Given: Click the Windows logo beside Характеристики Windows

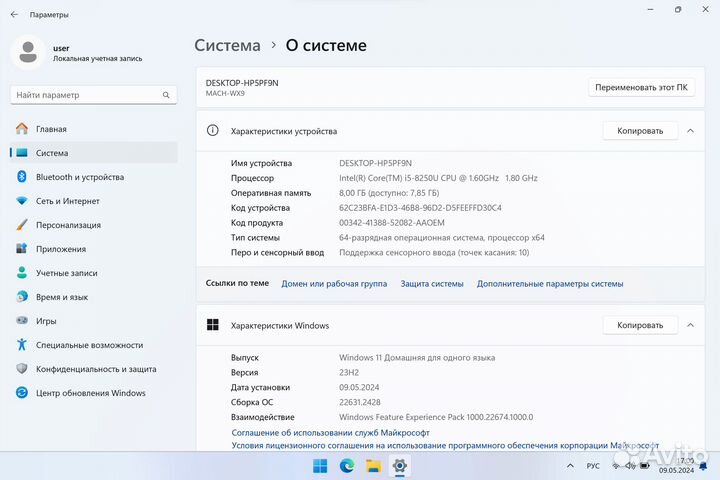Looking at the screenshot, I should click(213, 325).
